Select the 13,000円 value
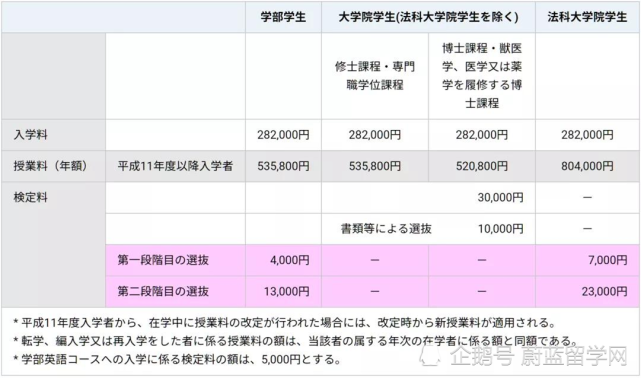This screenshot has height=378, width=641. click(287, 291)
